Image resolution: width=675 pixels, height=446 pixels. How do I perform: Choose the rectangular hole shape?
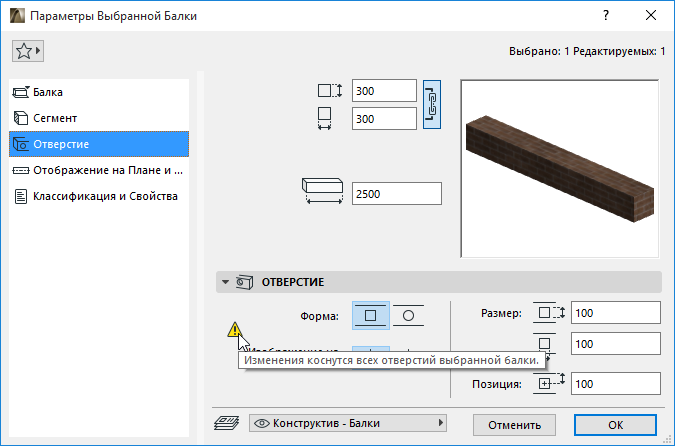tap(371, 316)
